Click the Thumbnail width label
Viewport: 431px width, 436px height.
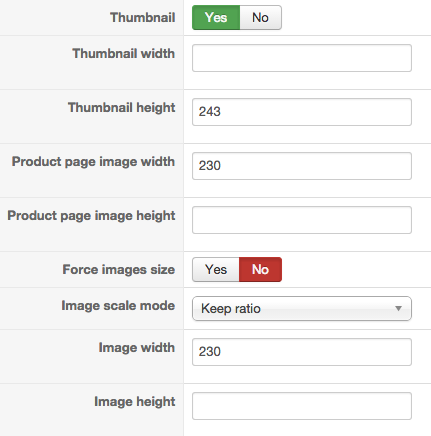[124, 53]
